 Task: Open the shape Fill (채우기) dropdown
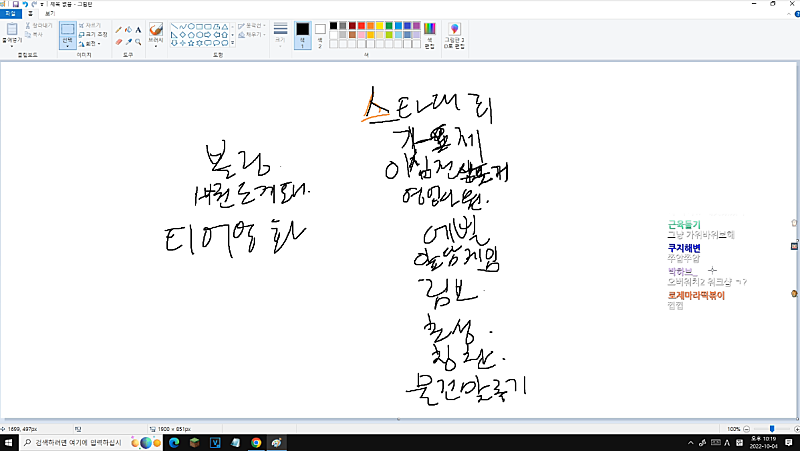click(x=252, y=35)
